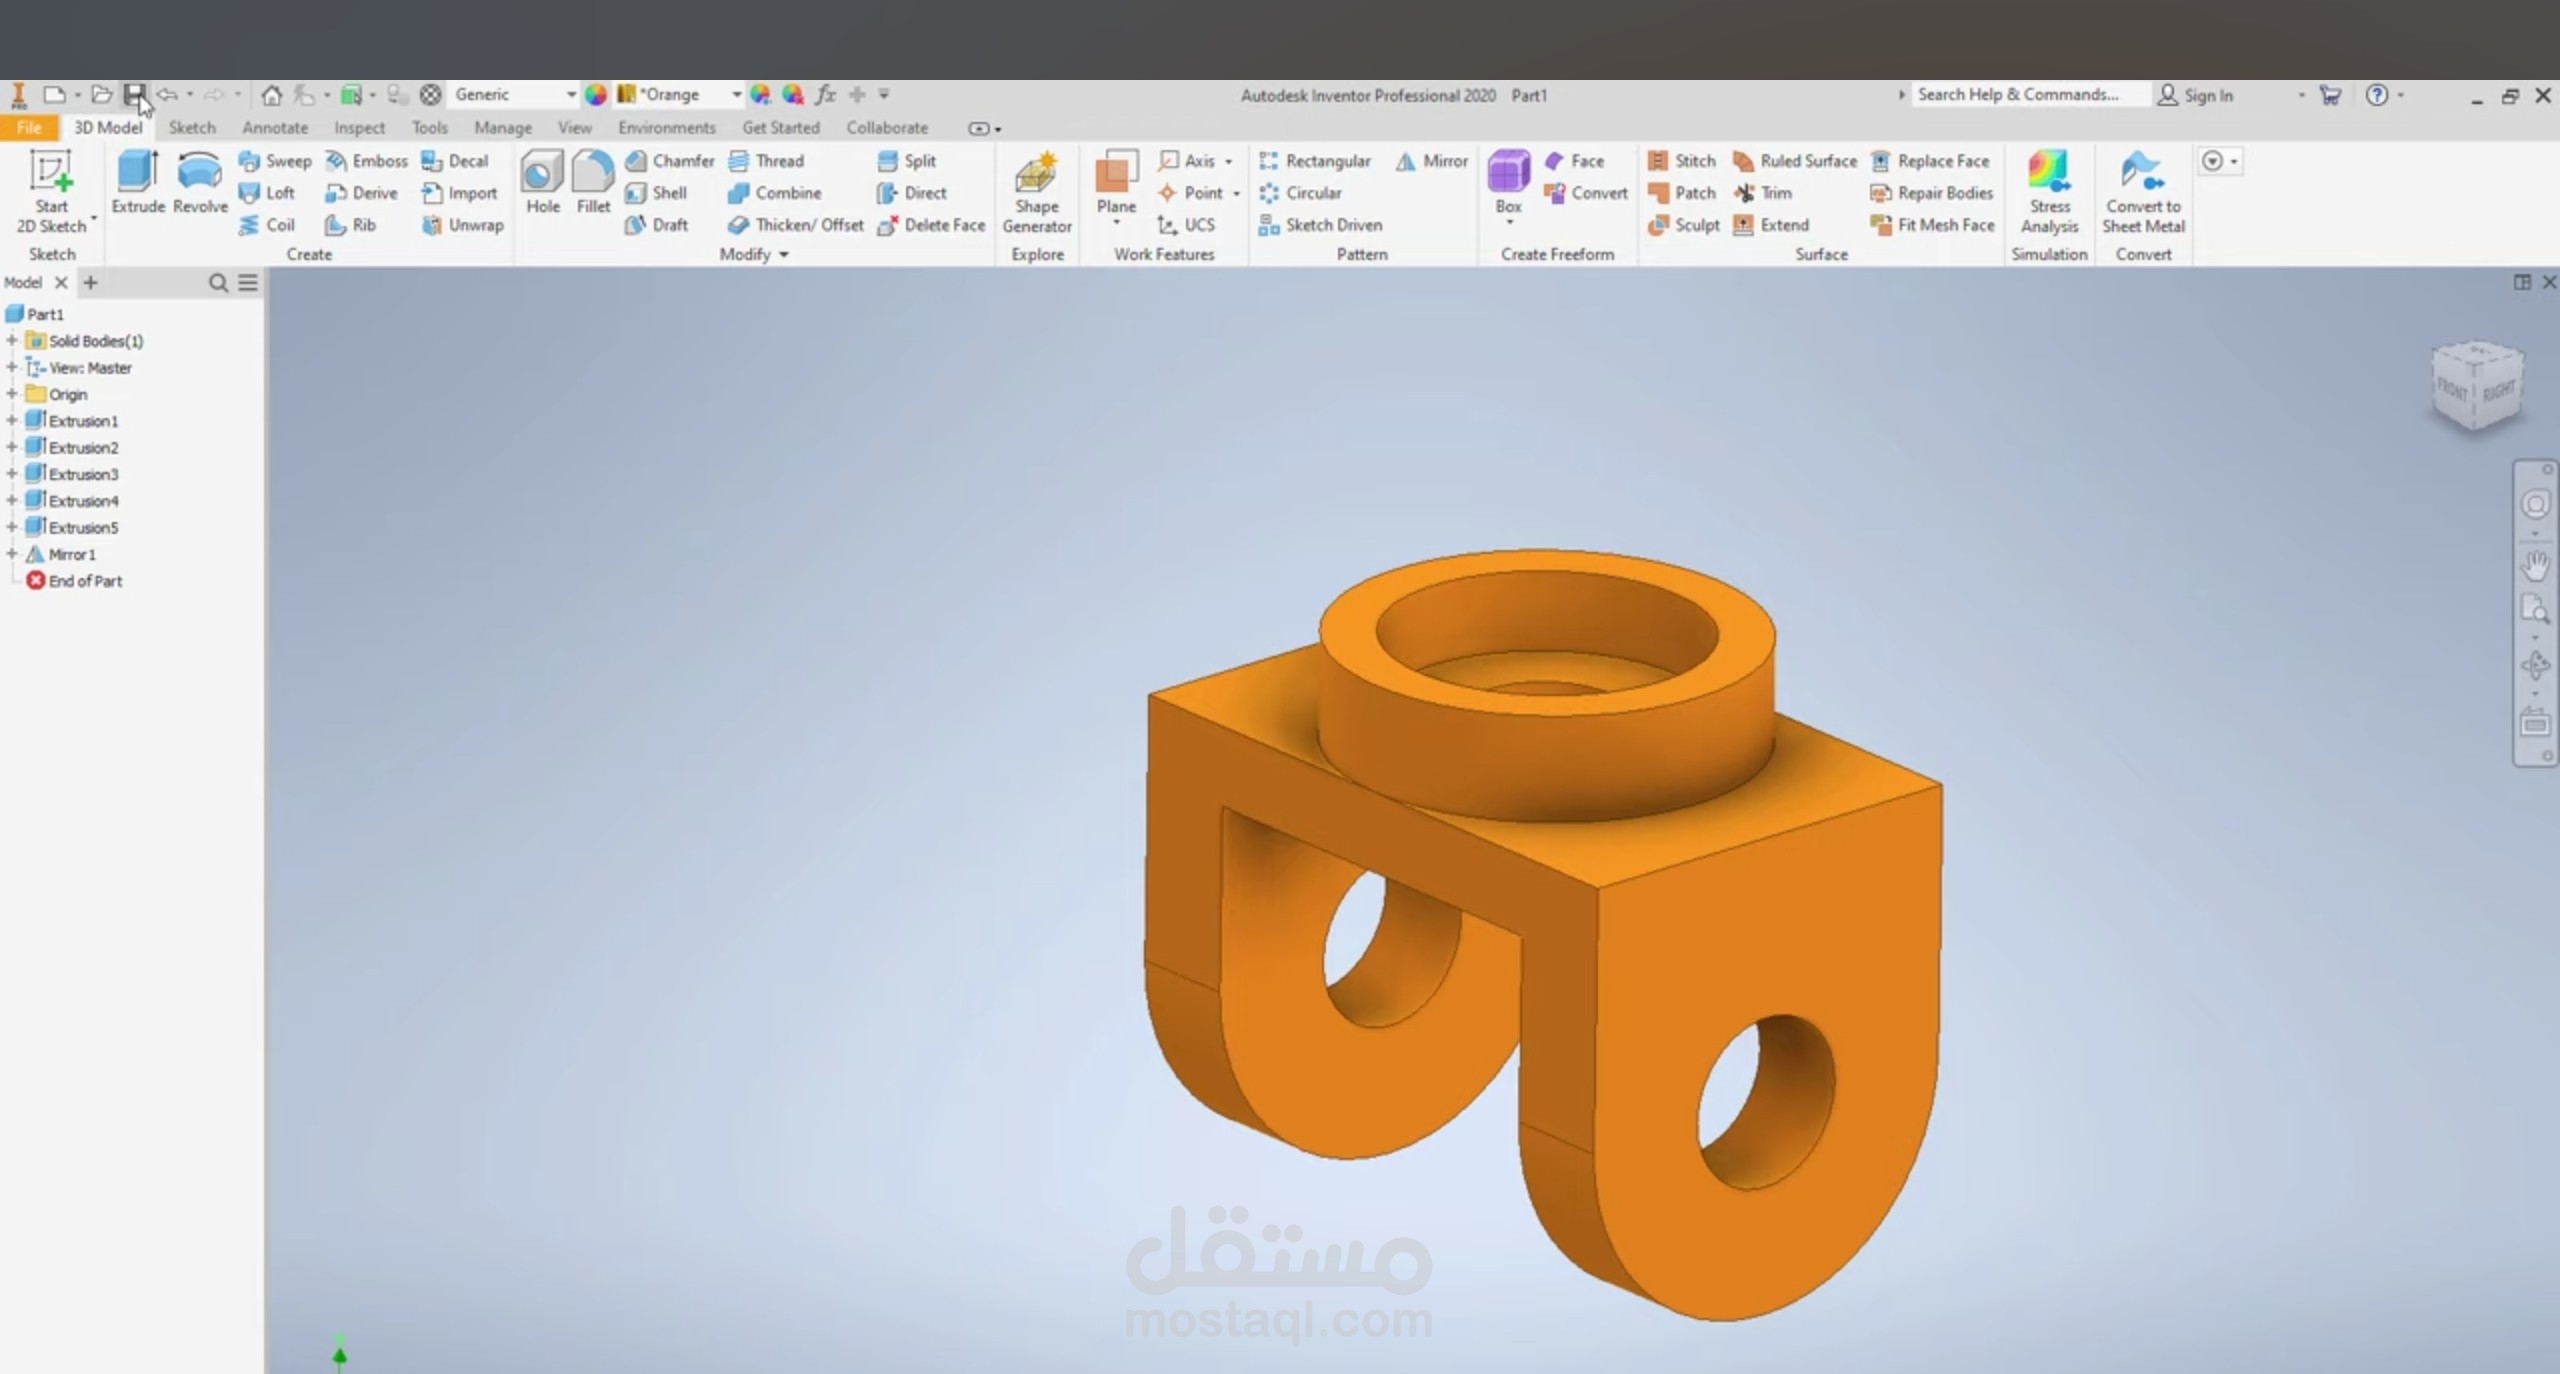Apply a Chamfer to edges
Image resolution: width=2560 pixels, height=1374 pixels.
pyautogui.click(x=670, y=161)
